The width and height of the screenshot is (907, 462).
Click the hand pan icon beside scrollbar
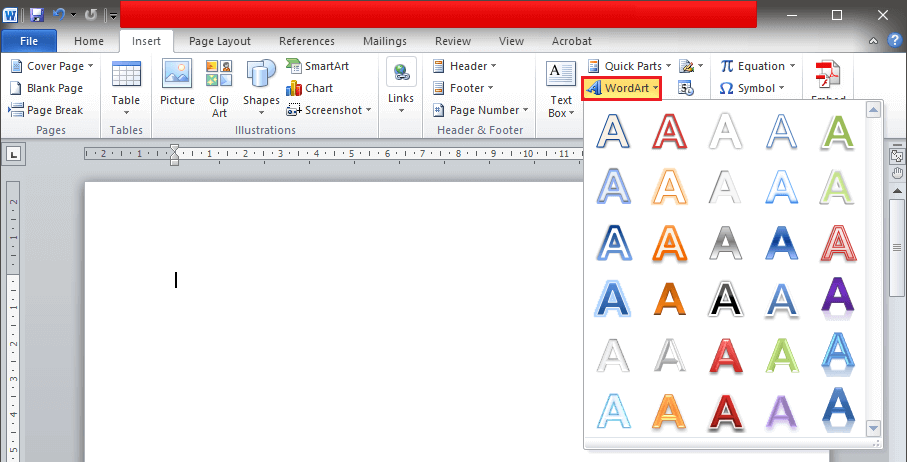click(x=897, y=173)
